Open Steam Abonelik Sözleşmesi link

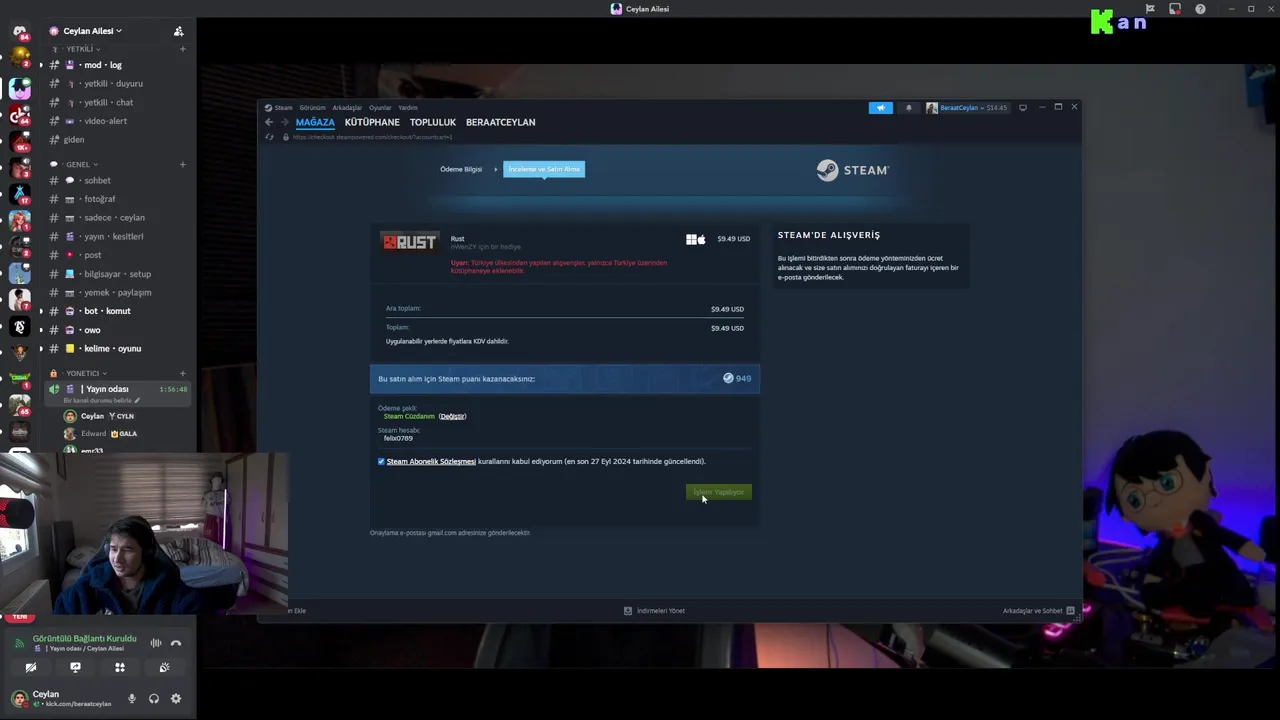tap(431, 461)
